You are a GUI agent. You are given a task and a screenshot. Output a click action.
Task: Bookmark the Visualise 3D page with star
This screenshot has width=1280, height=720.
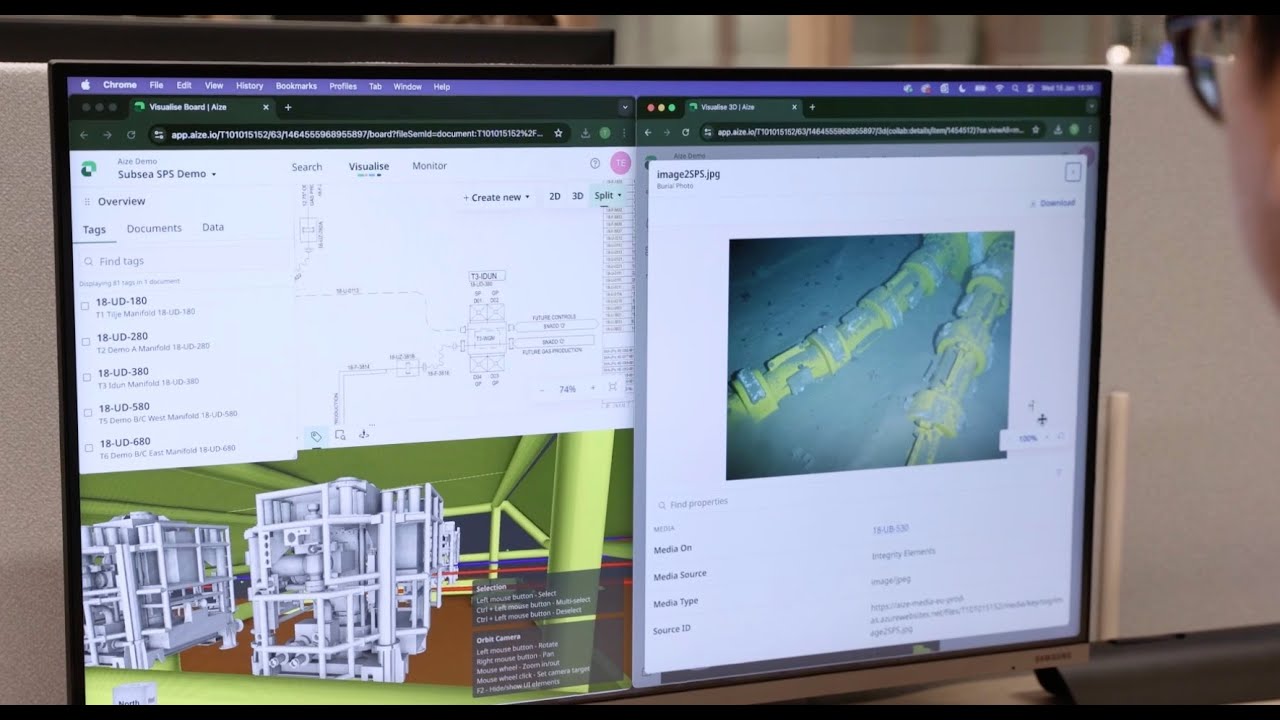click(1035, 129)
